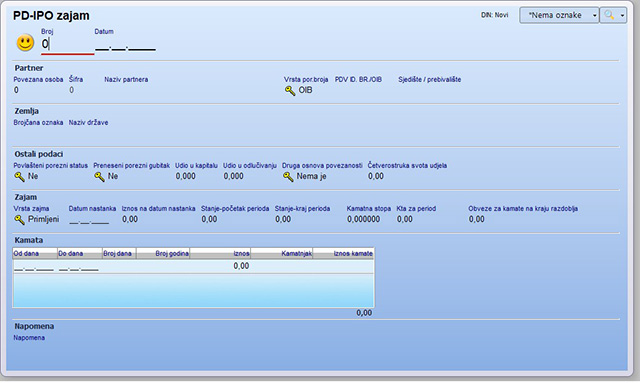
Task: Click the Primljeni loan type value
Action: (43, 219)
